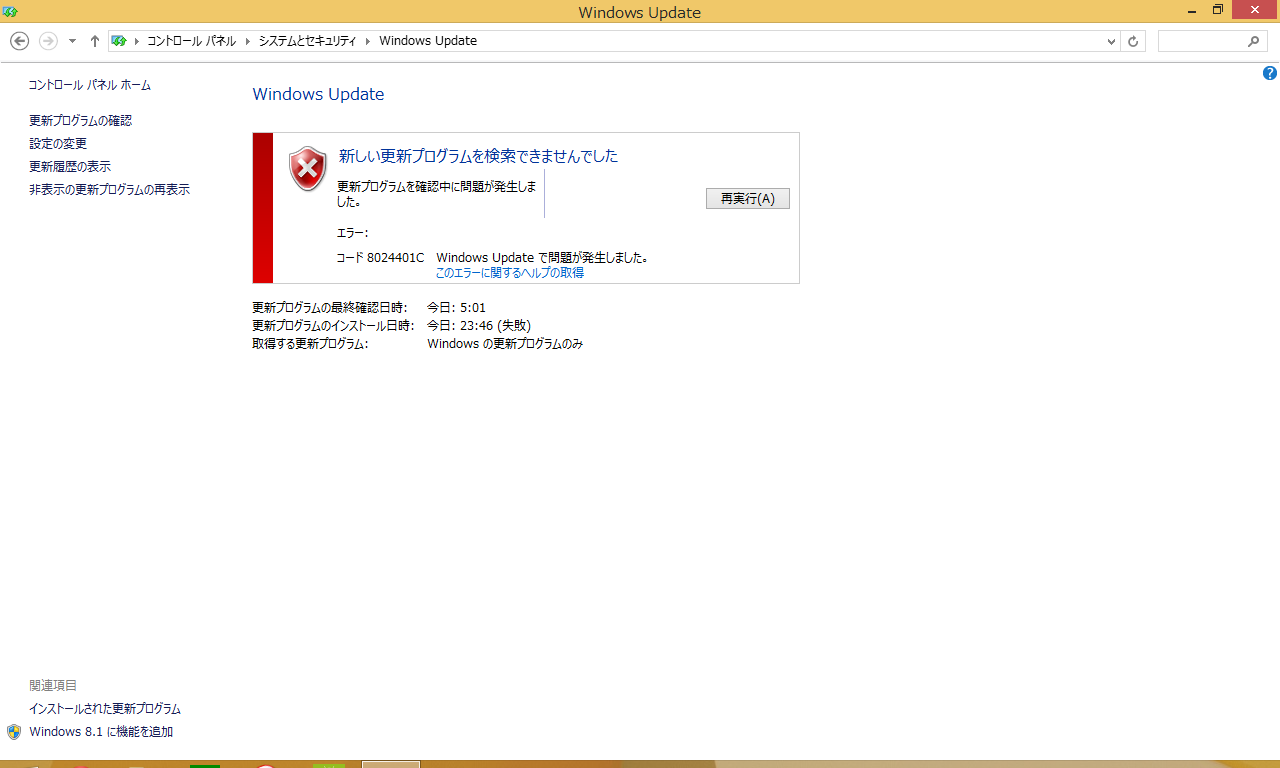Open このエラーに関するヘルプの取得 help link

509,272
